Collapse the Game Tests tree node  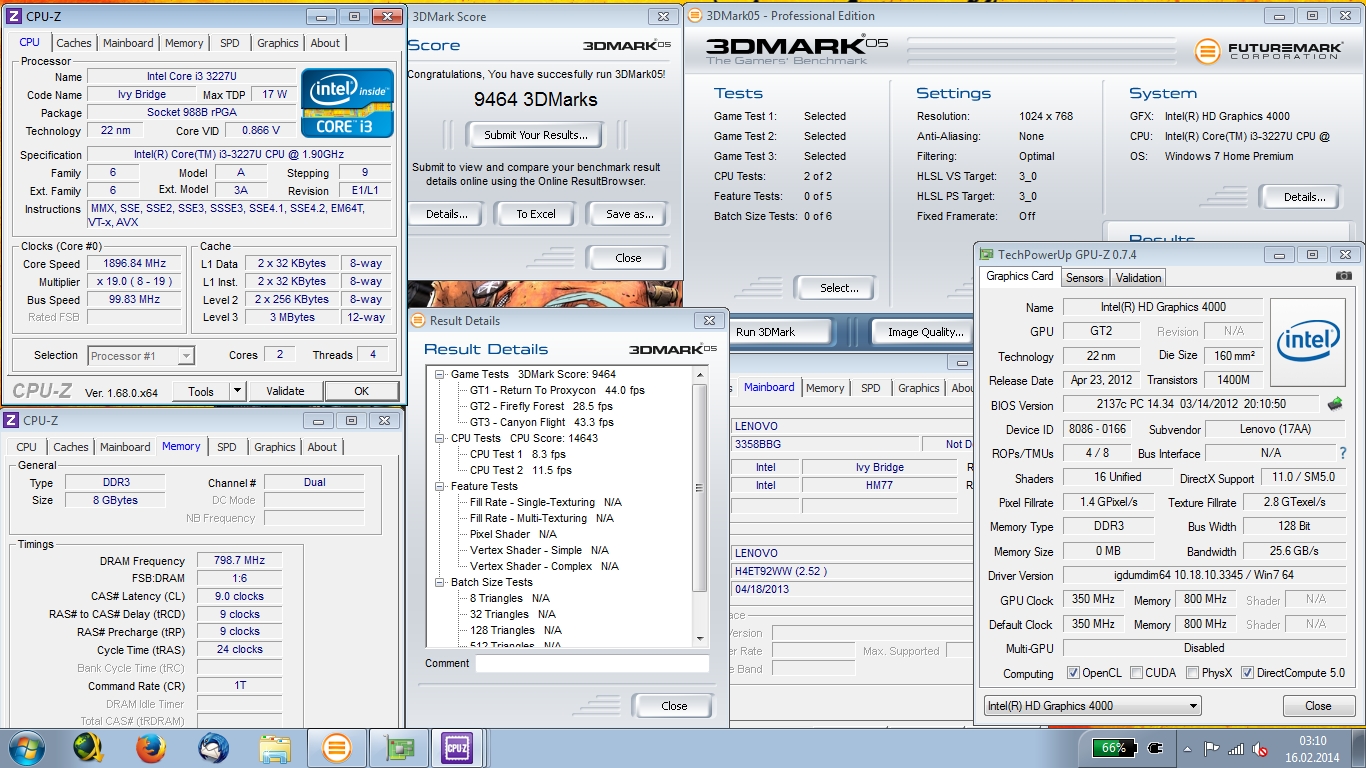pos(440,374)
